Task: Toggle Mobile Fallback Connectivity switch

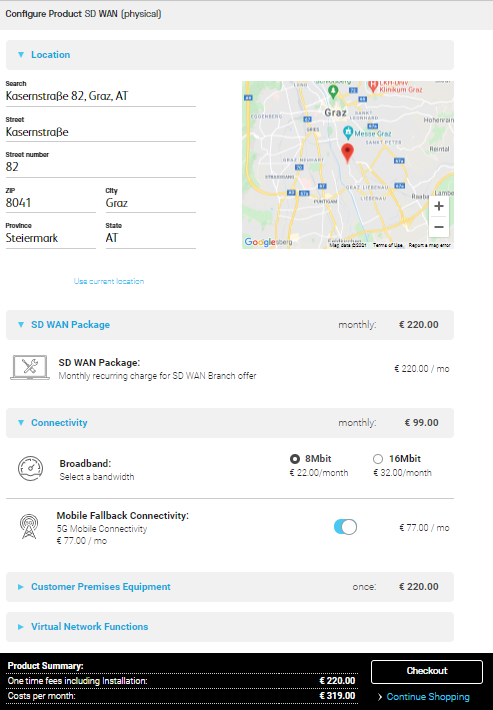Action: 345,527
